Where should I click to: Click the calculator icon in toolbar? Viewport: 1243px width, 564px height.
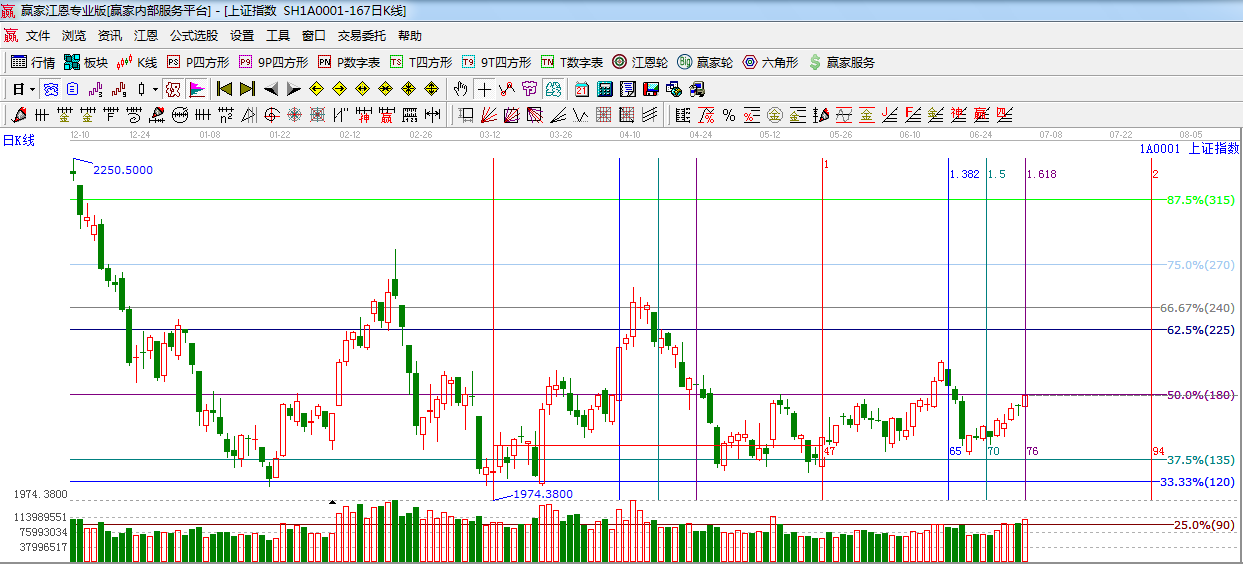click(x=604, y=89)
